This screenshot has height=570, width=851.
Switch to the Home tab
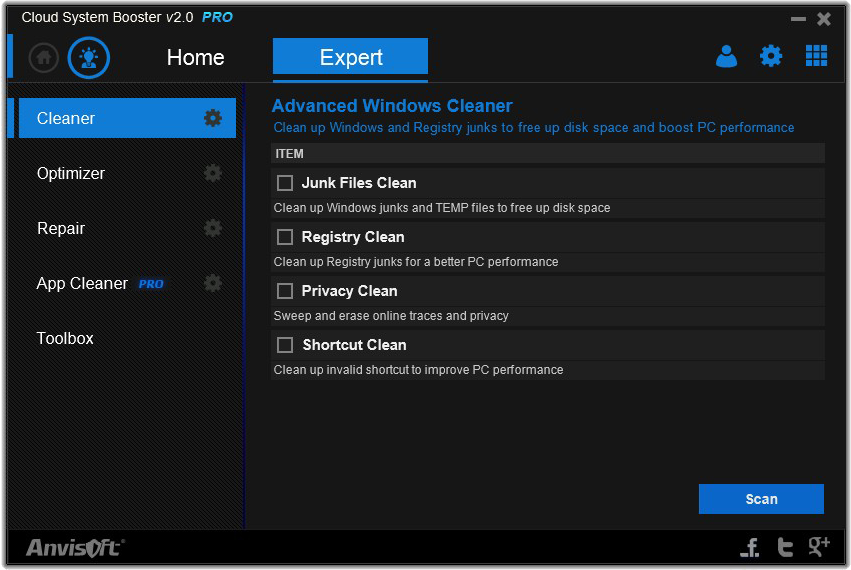(195, 58)
